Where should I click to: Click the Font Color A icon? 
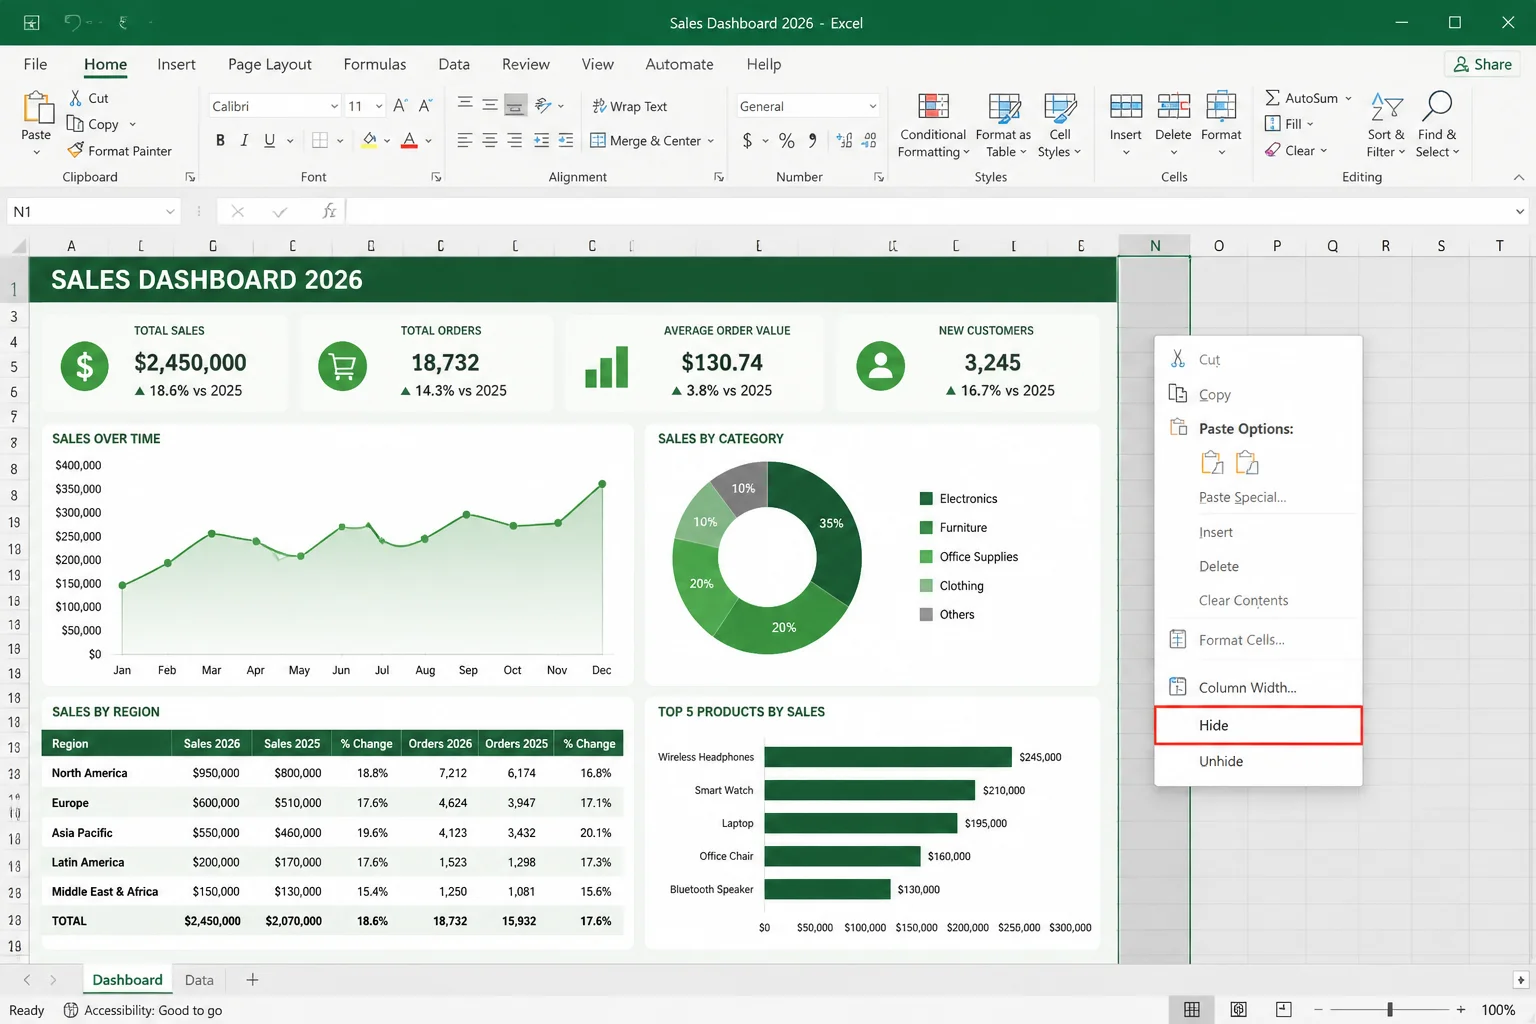point(409,140)
